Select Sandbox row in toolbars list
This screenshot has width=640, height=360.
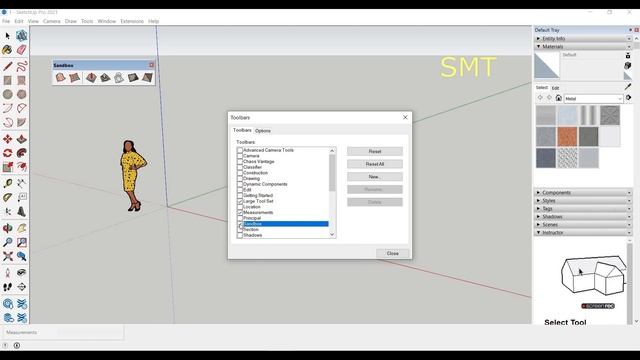(x=286, y=224)
